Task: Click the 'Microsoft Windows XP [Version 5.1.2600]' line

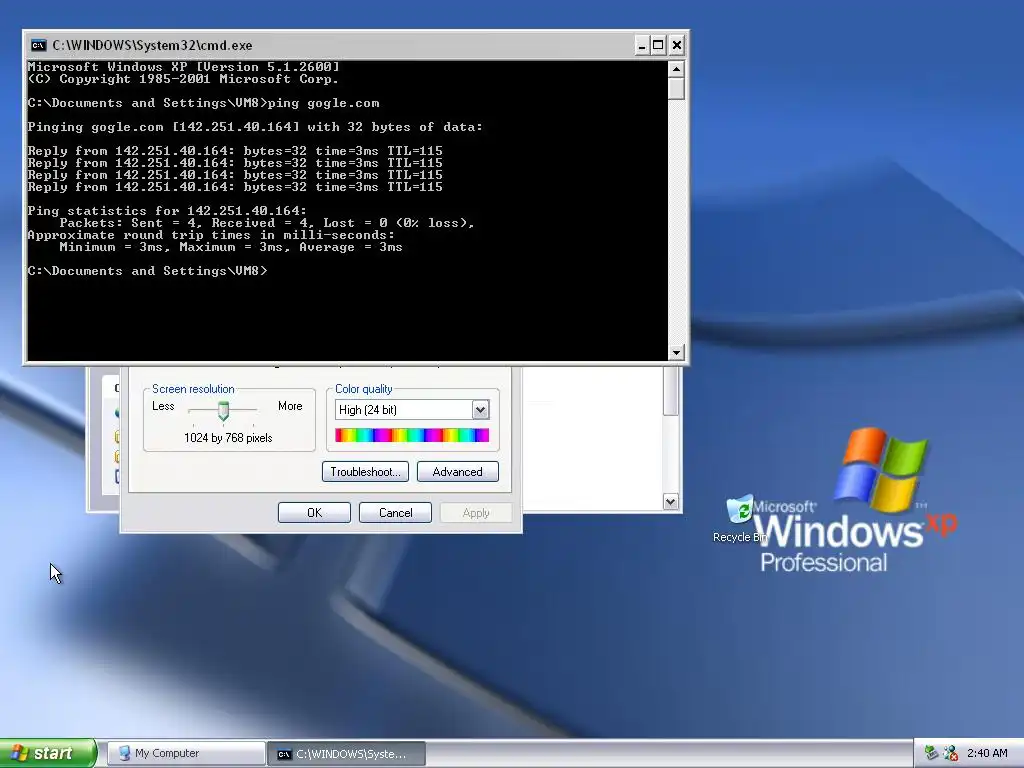Action: [184, 67]
